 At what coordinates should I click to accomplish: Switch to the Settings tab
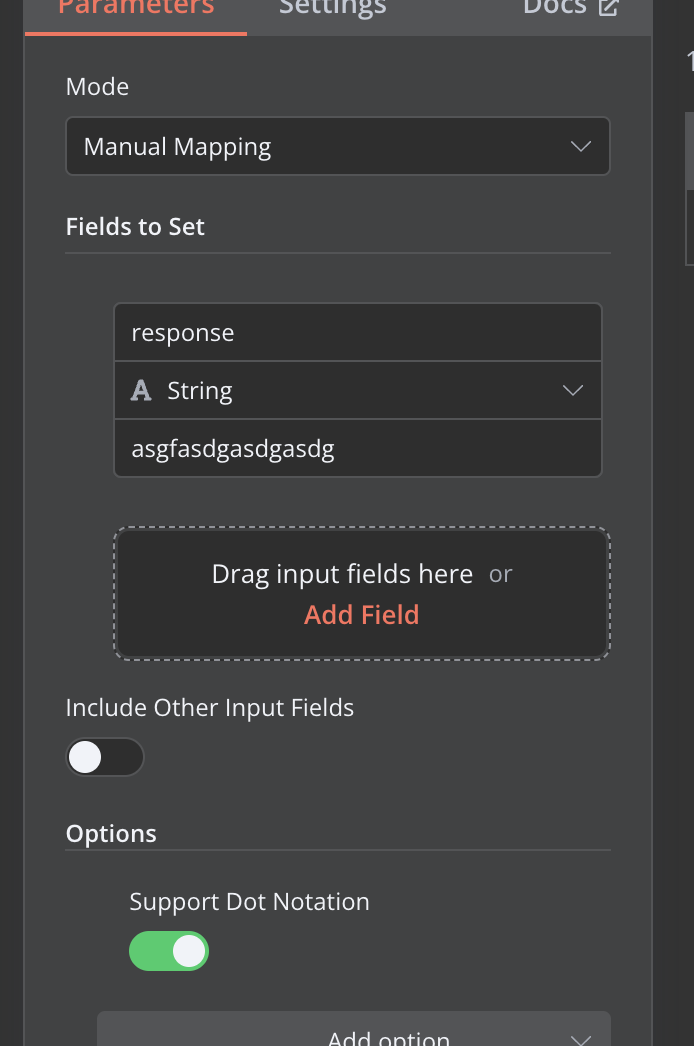click(332, 8)
